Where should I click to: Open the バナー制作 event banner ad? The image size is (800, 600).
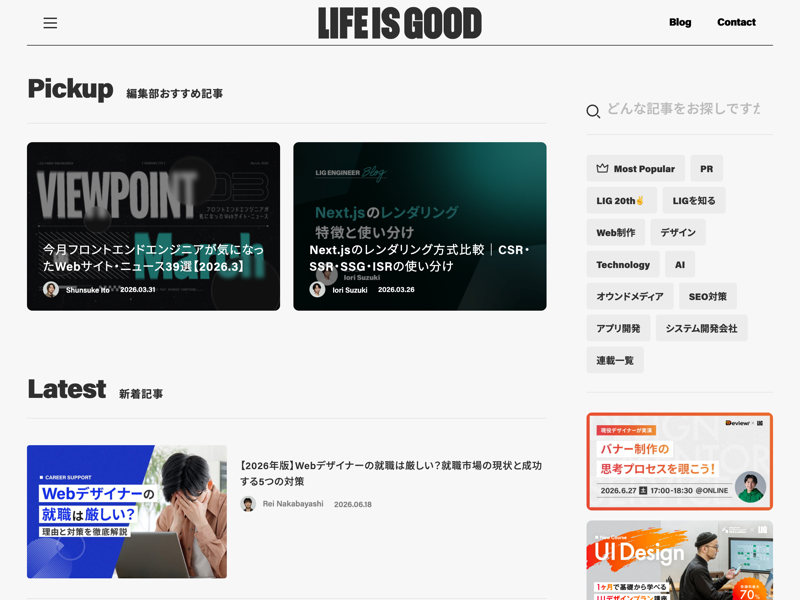point(680,461)
